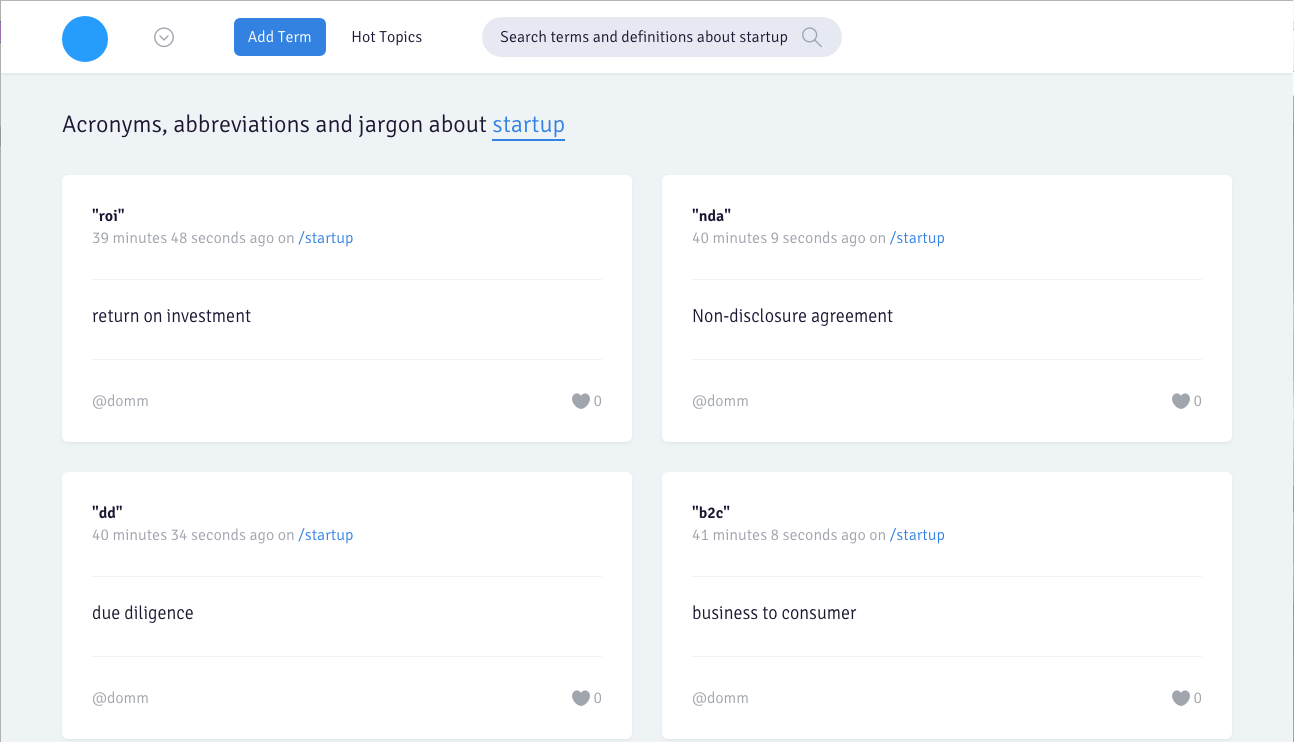
Task: Like the "dd" term with its heart
Action: pyautogui.click(x=581, y=698)
